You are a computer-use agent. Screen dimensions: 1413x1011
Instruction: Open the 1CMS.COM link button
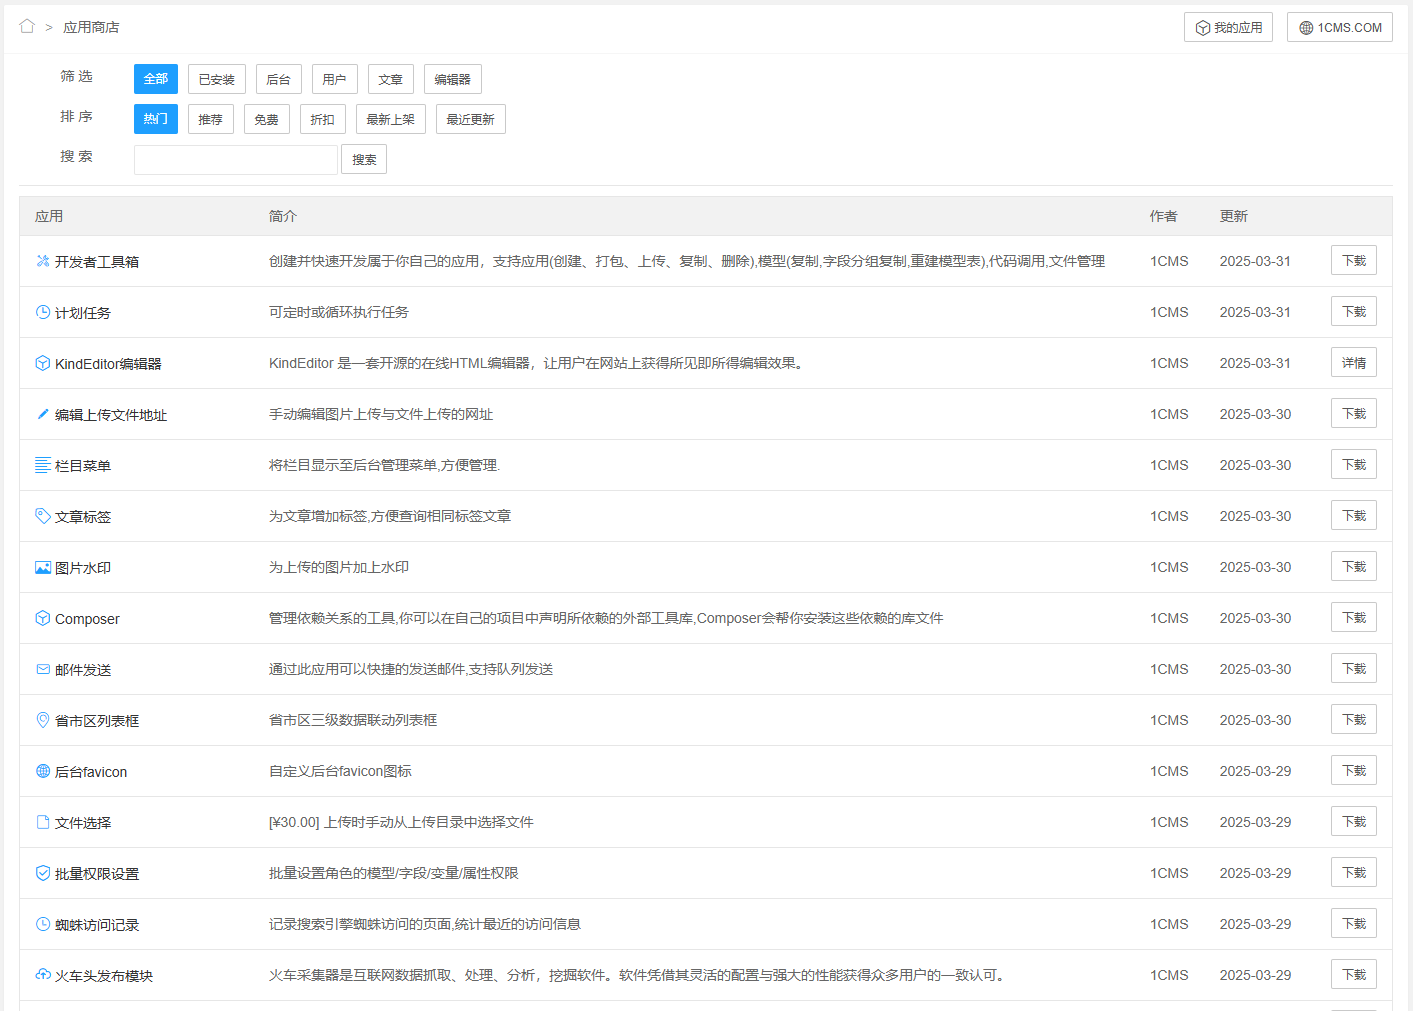tap(1340, 27)
